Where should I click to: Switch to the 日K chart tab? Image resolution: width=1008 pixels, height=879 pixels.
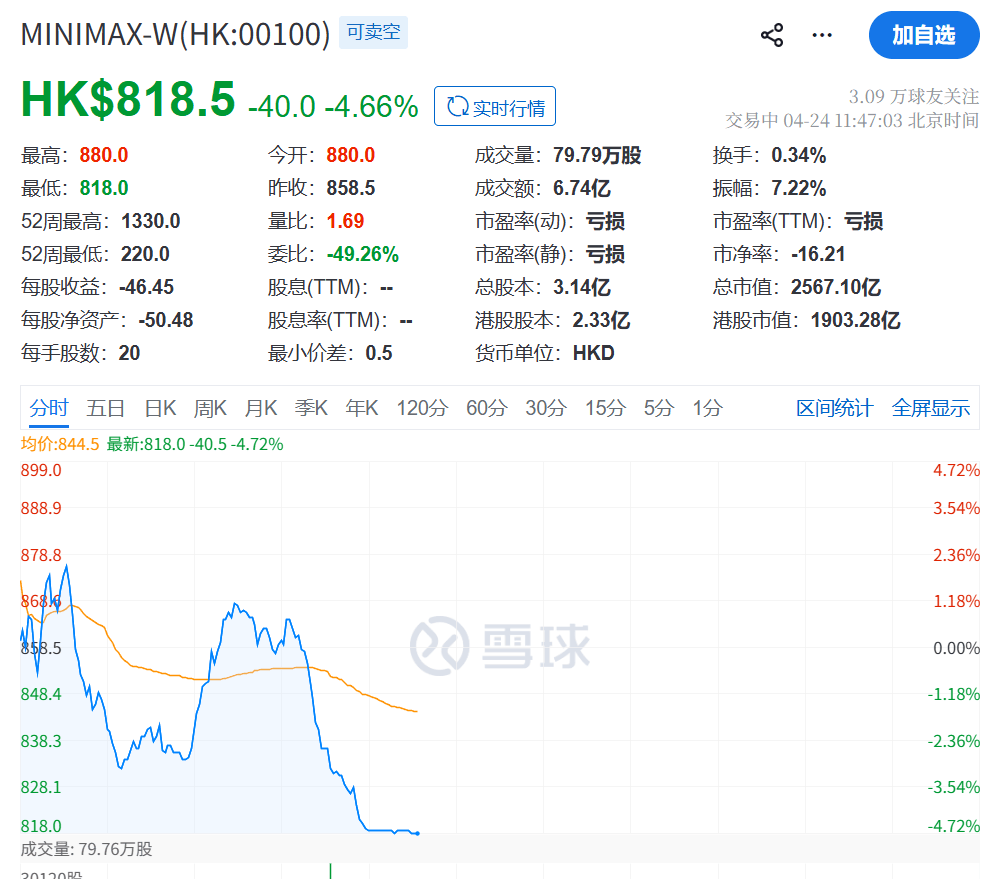160,408
